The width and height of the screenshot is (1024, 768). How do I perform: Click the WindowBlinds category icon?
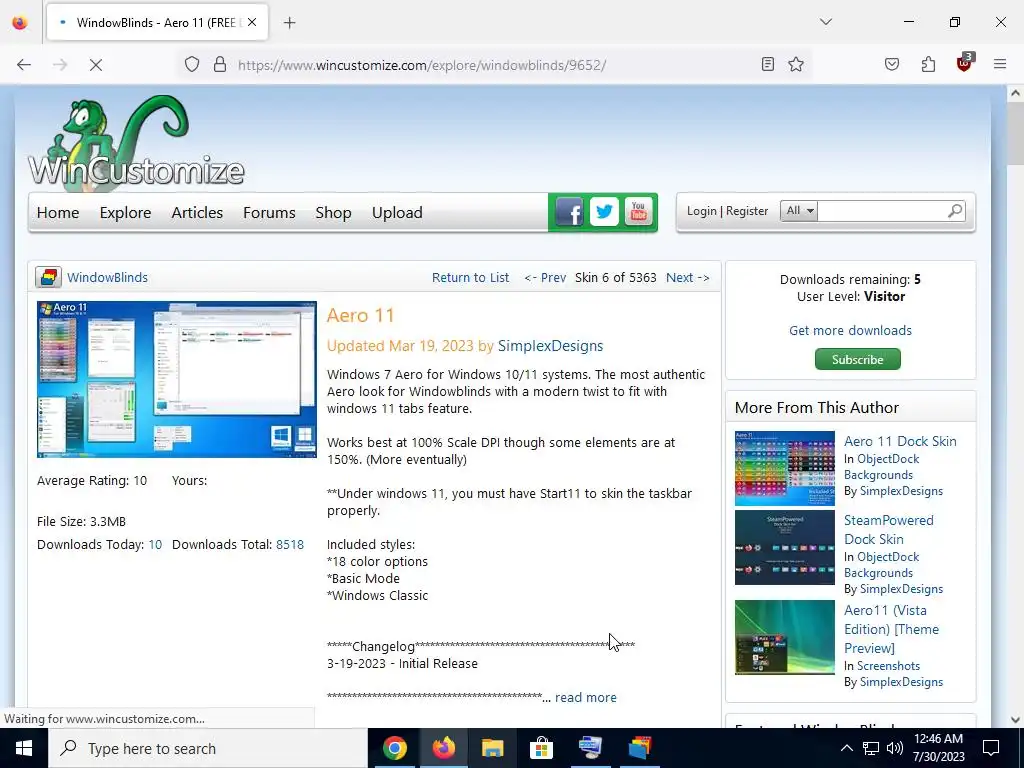click(x=48, y=278)
